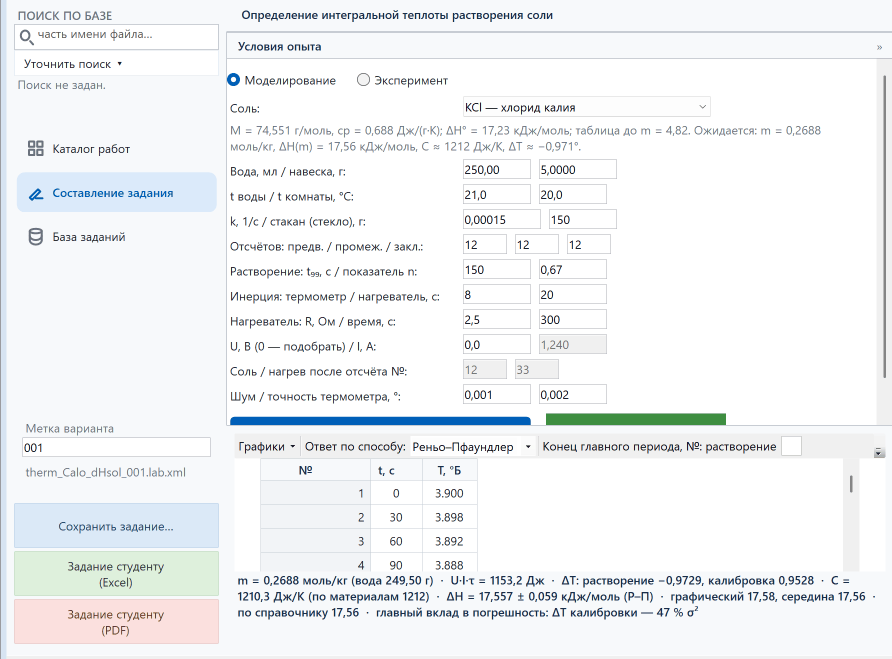Click the T, °Б column header

[449, 471]
